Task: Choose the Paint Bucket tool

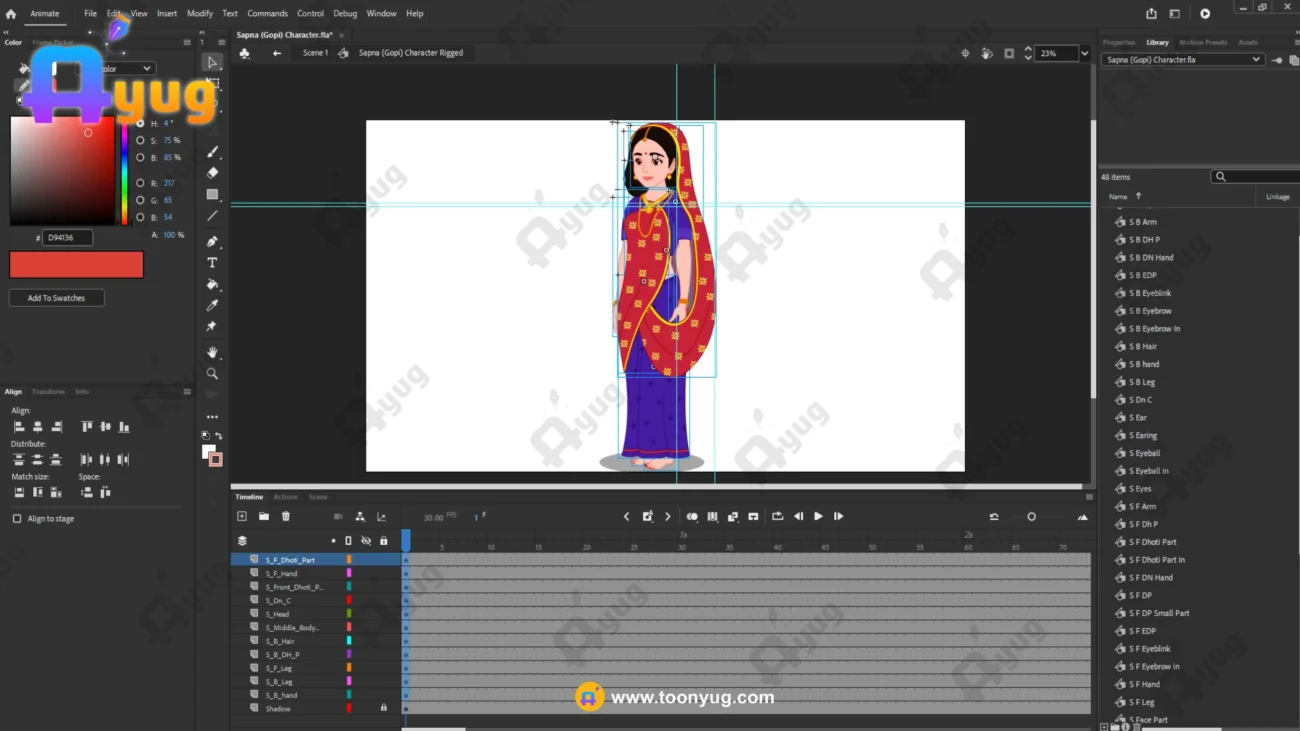Action: (212, 284)
